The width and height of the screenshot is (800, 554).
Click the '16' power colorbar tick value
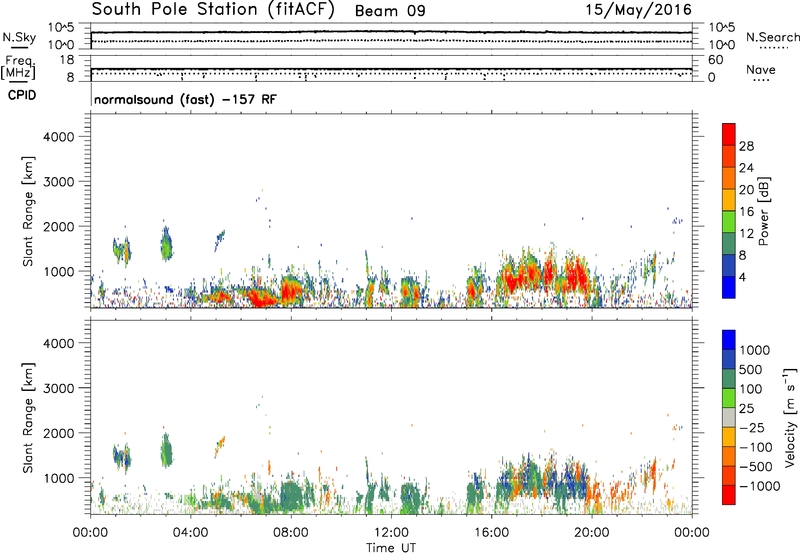[746, 212]
